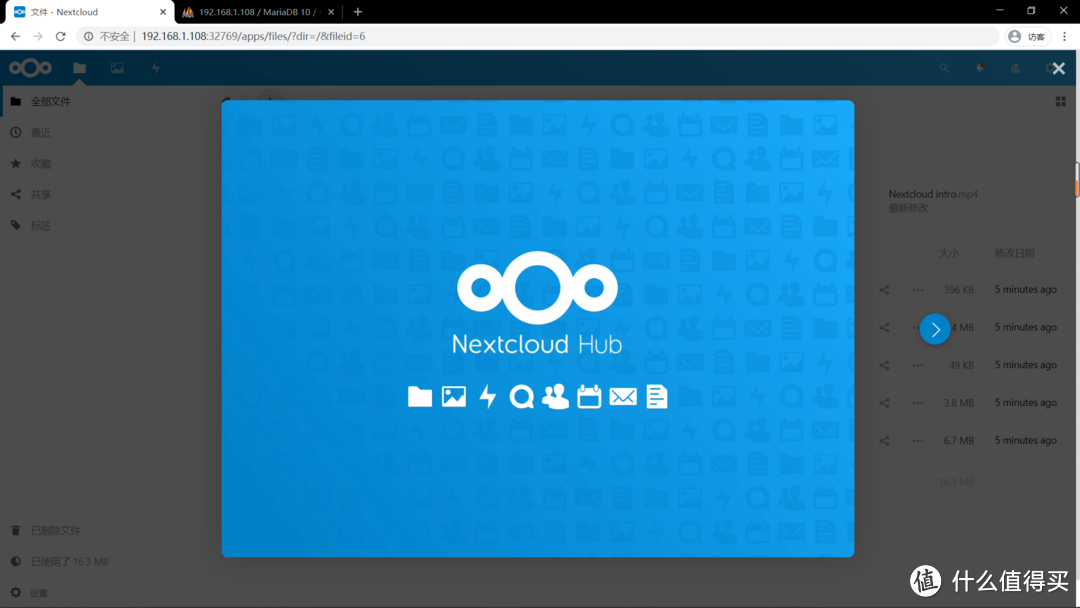Open the Chrome vertical three-dot menu
Image resolution: width=1080 pixels, height=608 pixels.
[x=1064, y=36]
